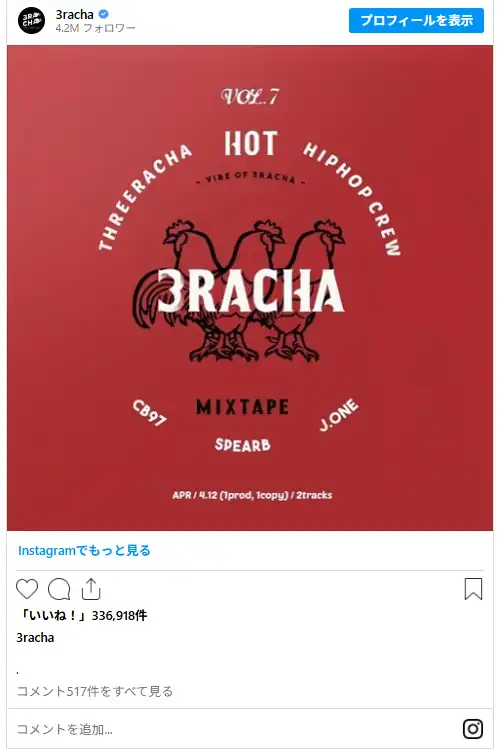The width and height of the screenshot is (498, 749).
Task: Click the VOL.7 text on the cover
Action: click(x=250, y=97)
